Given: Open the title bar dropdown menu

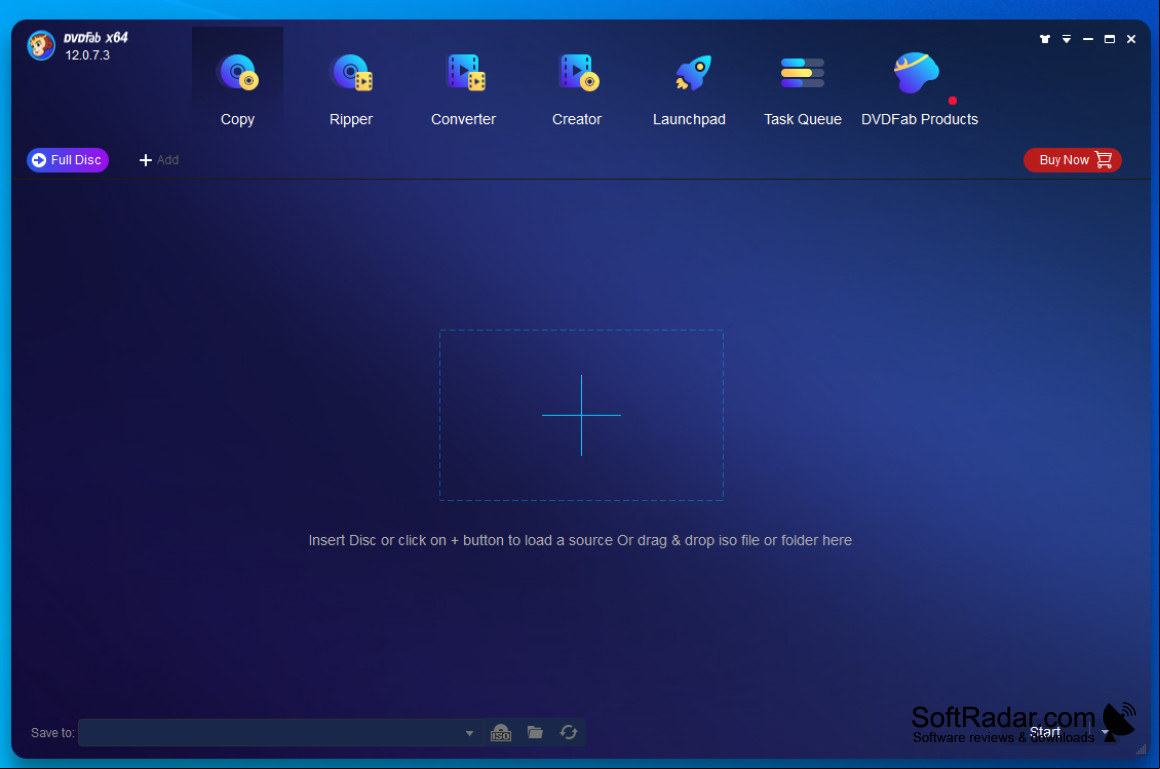Looking at the screenshot, I should point(1066,39).
